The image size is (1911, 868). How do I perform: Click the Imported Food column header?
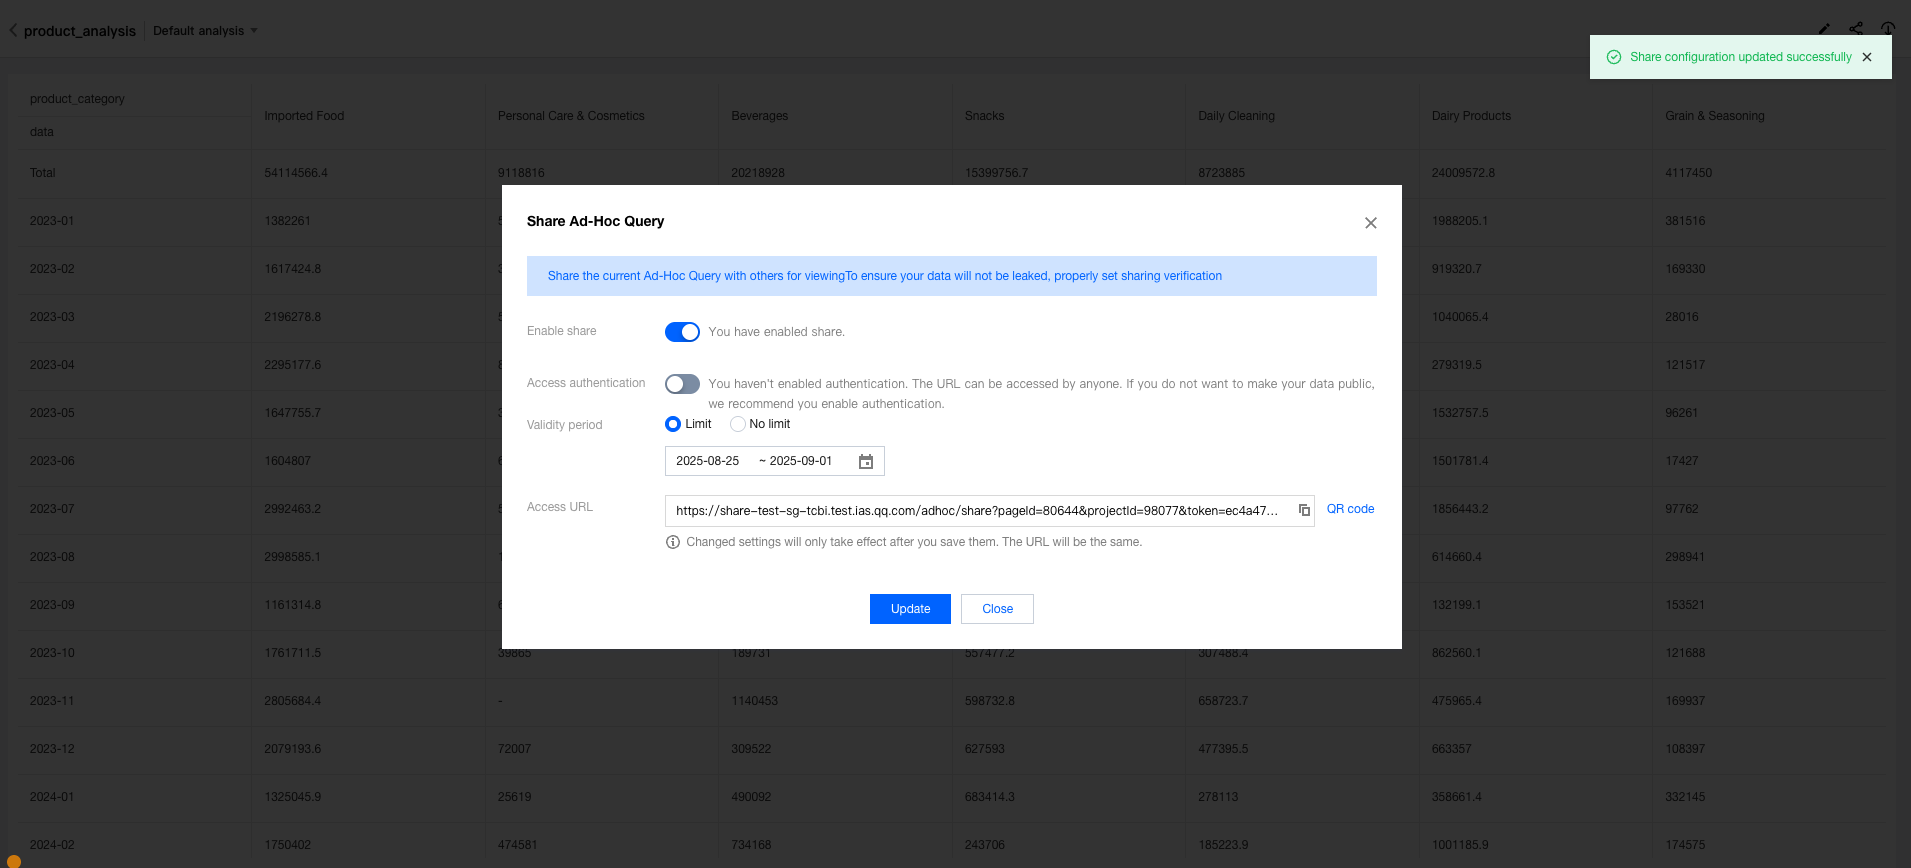pos(304,116)
